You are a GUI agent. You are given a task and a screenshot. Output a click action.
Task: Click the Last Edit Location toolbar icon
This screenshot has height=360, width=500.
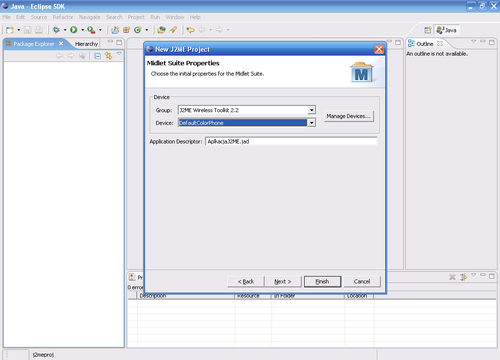[x=190, y=30]
